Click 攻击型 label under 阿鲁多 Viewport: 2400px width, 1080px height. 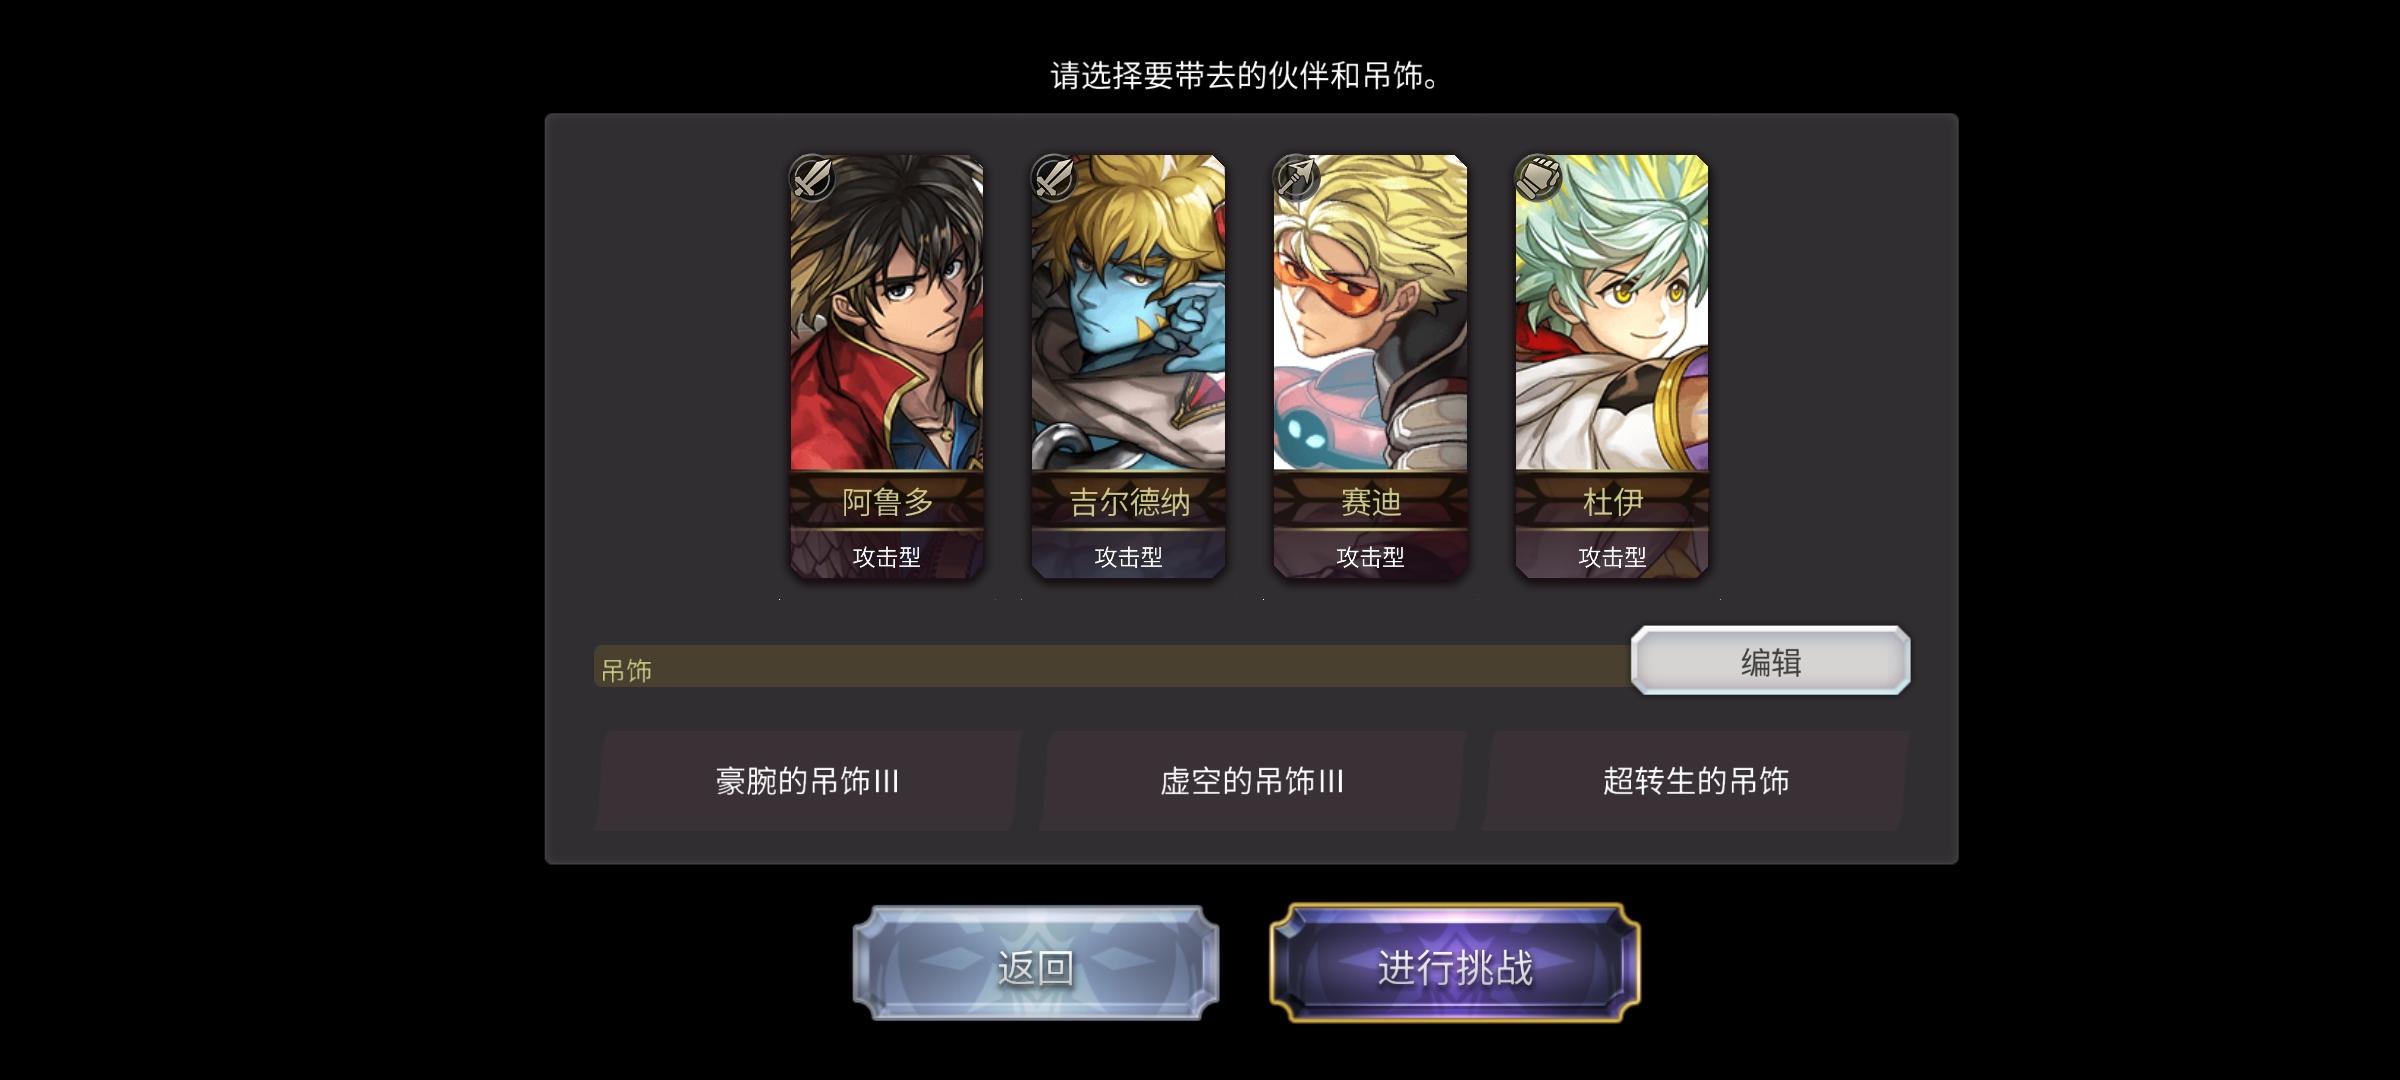887,557
